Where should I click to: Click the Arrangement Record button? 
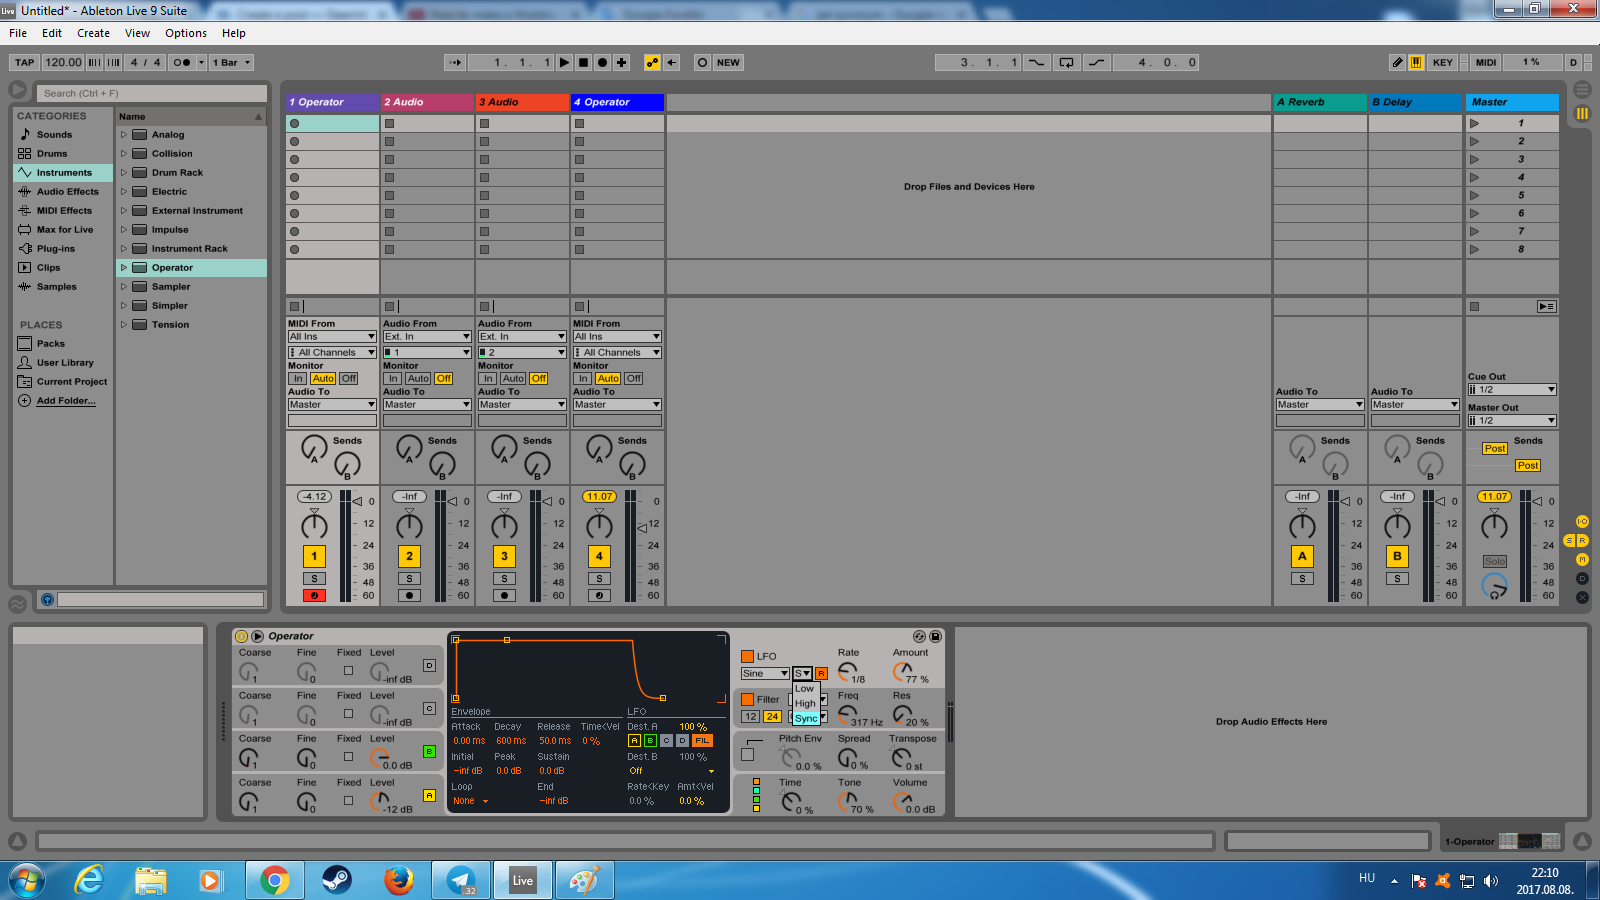pos(603,62)
